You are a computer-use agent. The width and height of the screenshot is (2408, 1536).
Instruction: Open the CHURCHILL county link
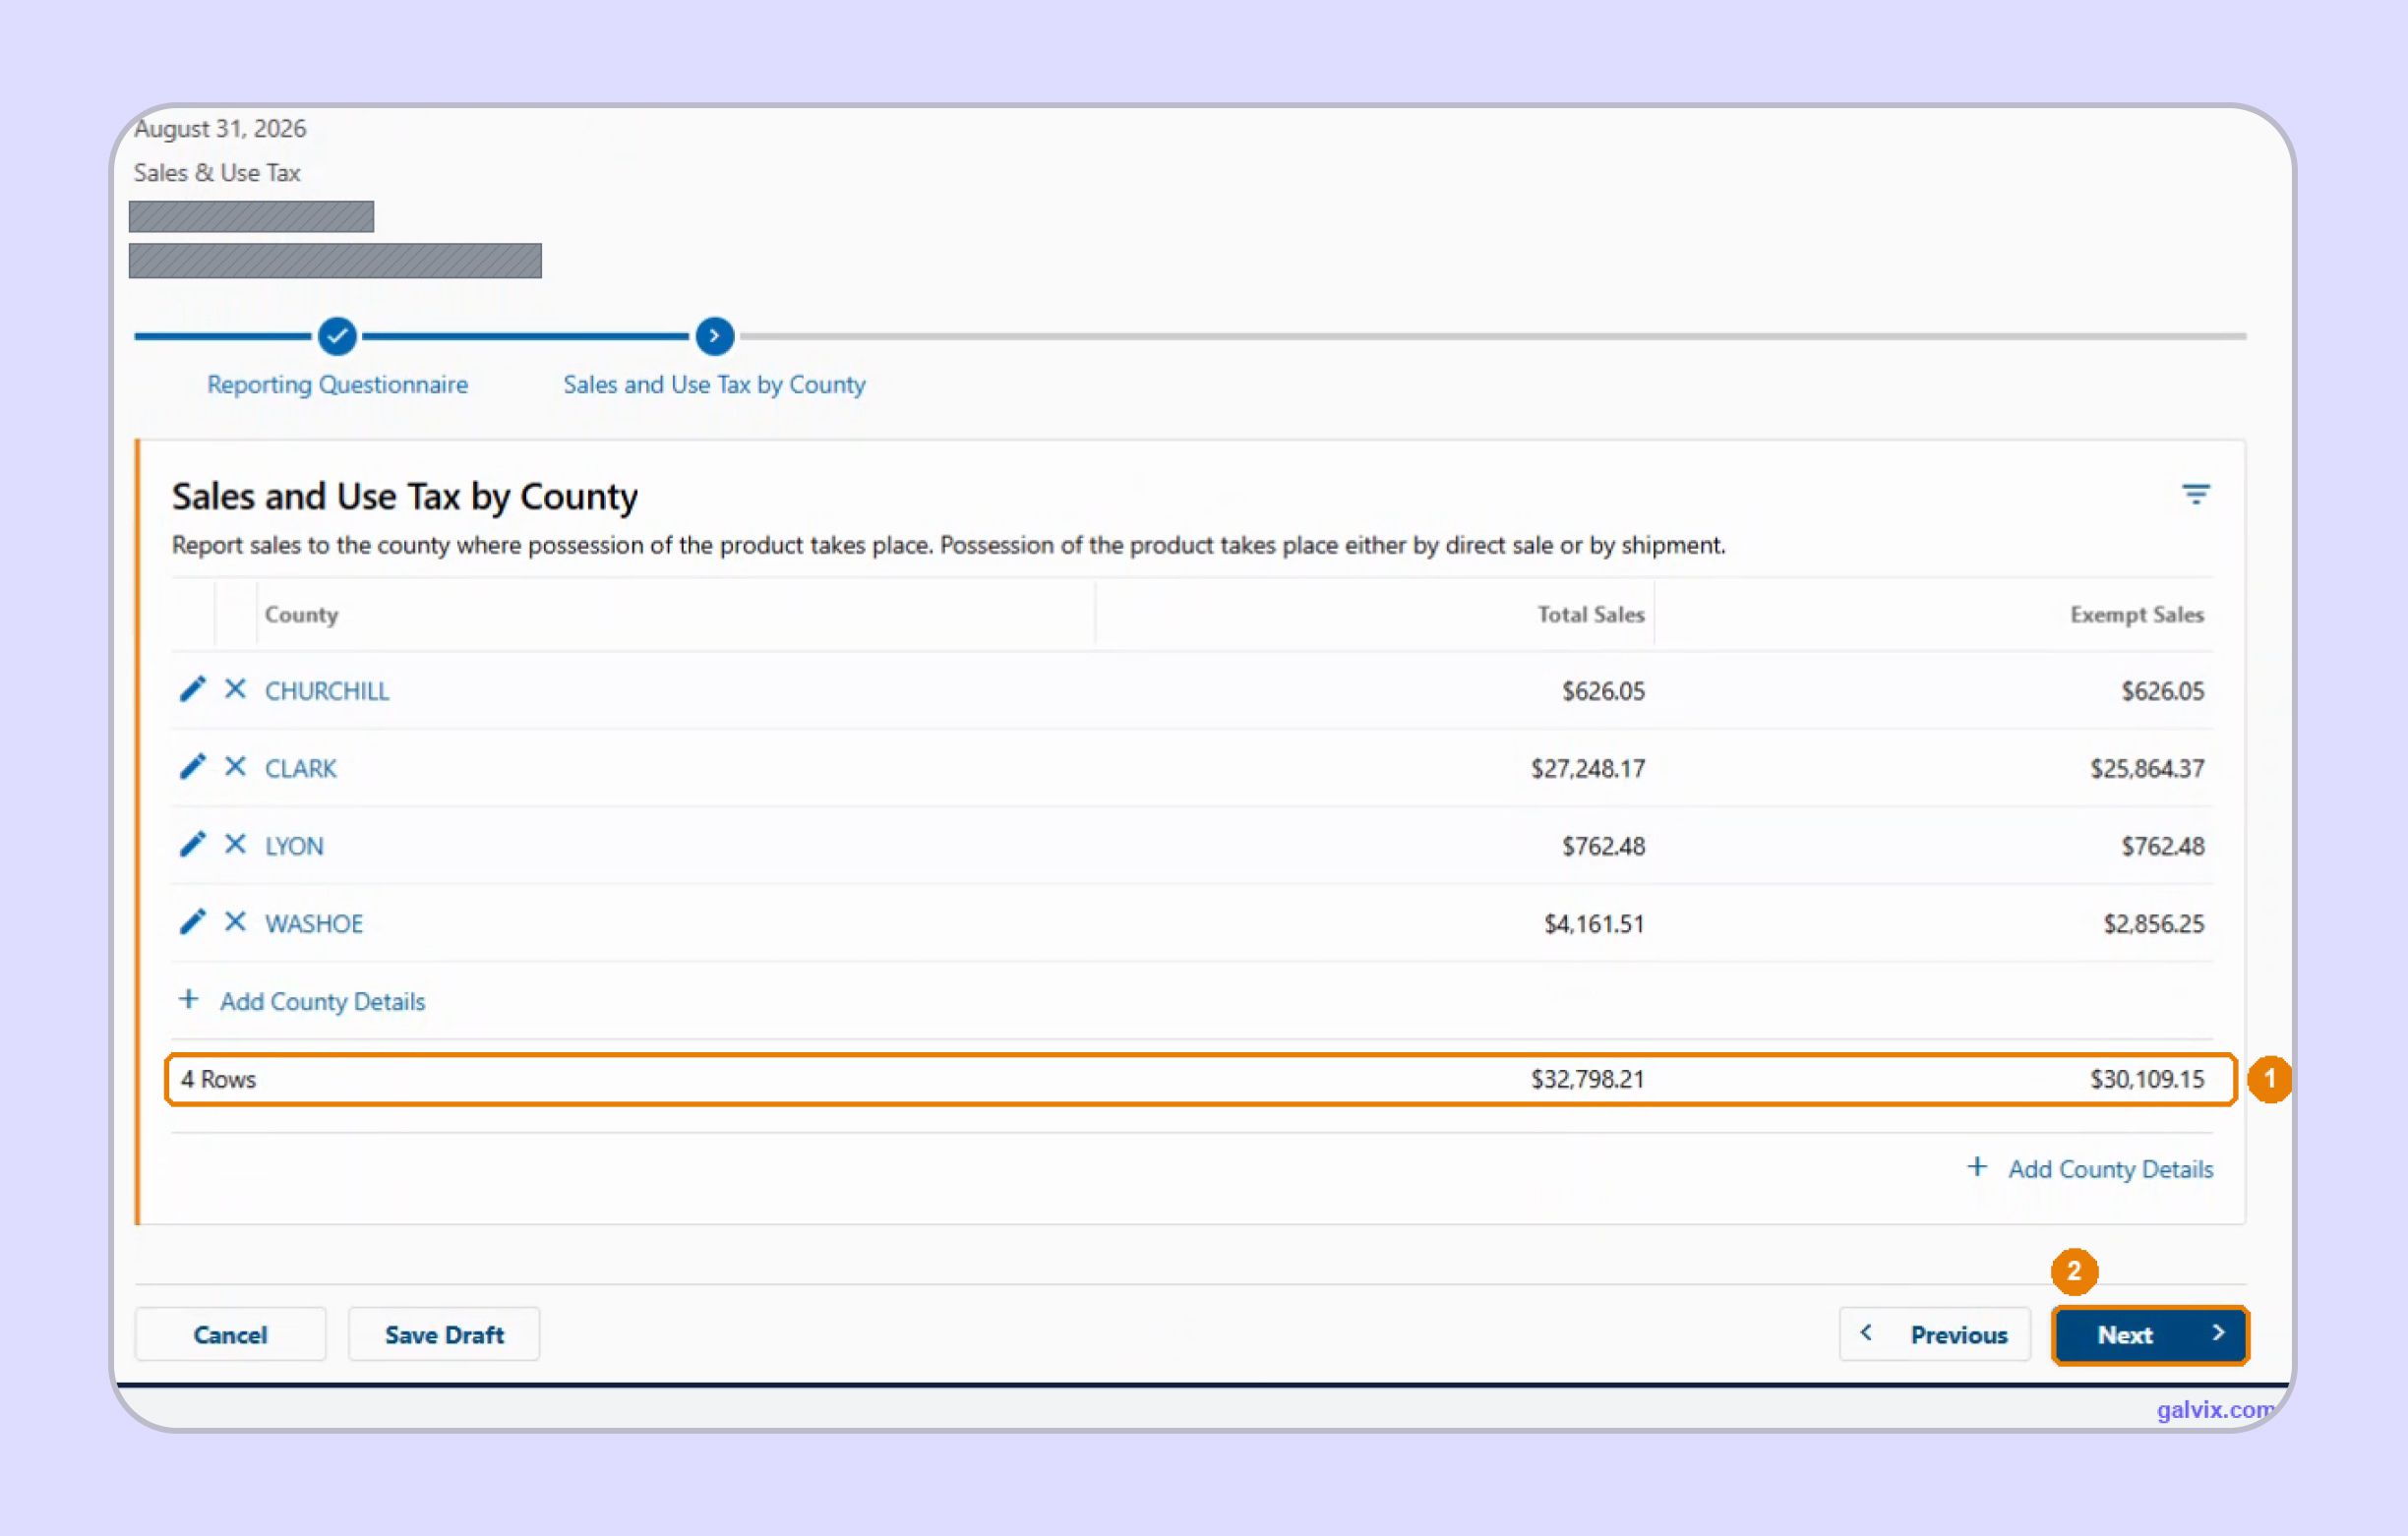327,691
